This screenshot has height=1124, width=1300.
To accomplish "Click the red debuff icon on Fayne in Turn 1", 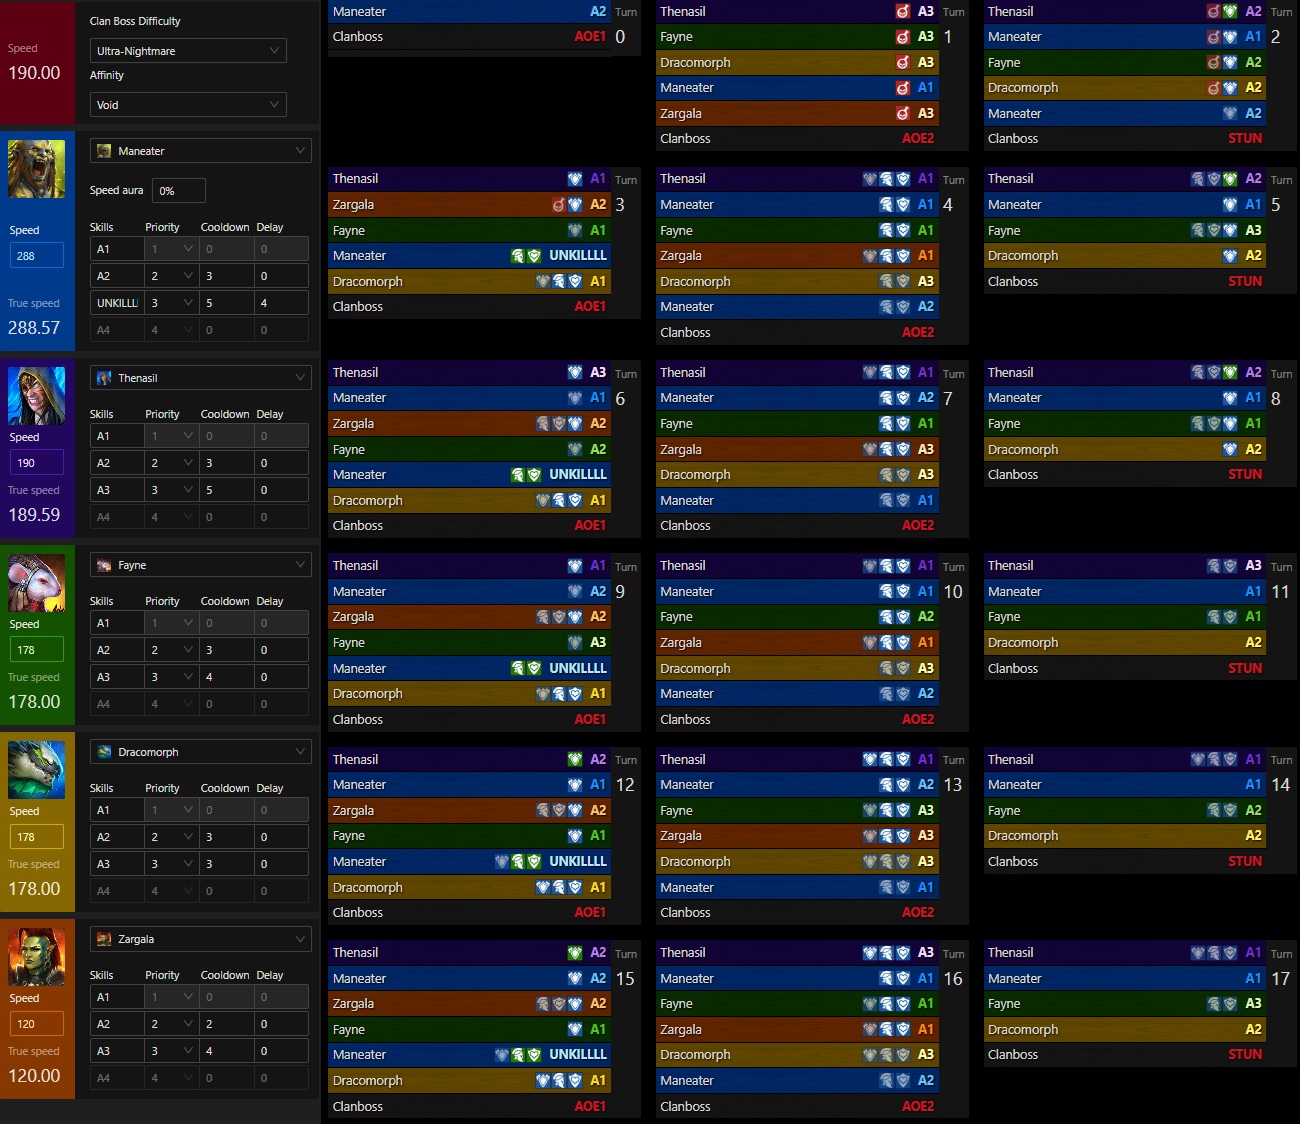I will pyautogui.click(x=902, y=37).
